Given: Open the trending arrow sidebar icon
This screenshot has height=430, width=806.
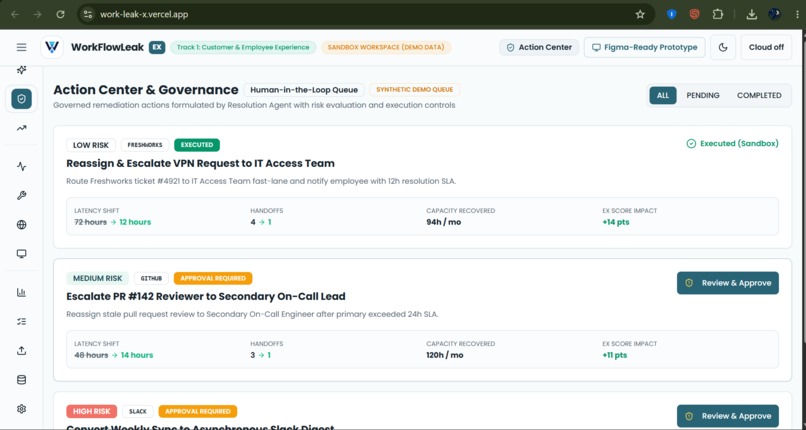Looking at the screenshot, I should 22,128.
